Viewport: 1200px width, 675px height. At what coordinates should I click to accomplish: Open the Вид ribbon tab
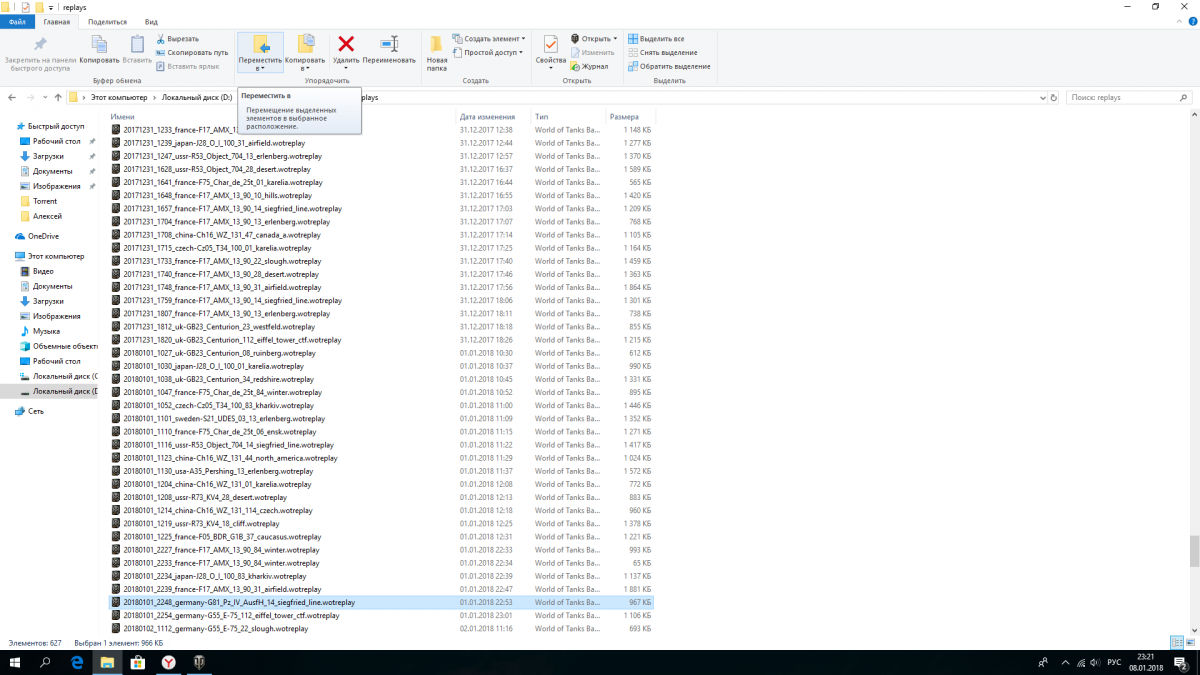(x=151, y=21)
